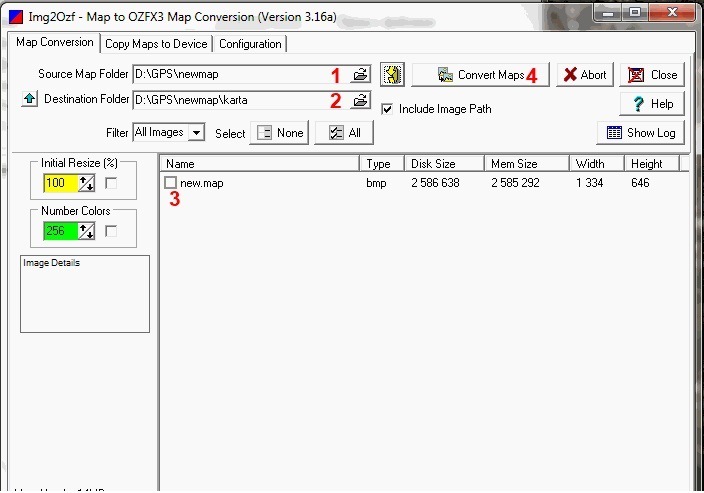
Task: Click the Abort button
Action: coord(585,75)
